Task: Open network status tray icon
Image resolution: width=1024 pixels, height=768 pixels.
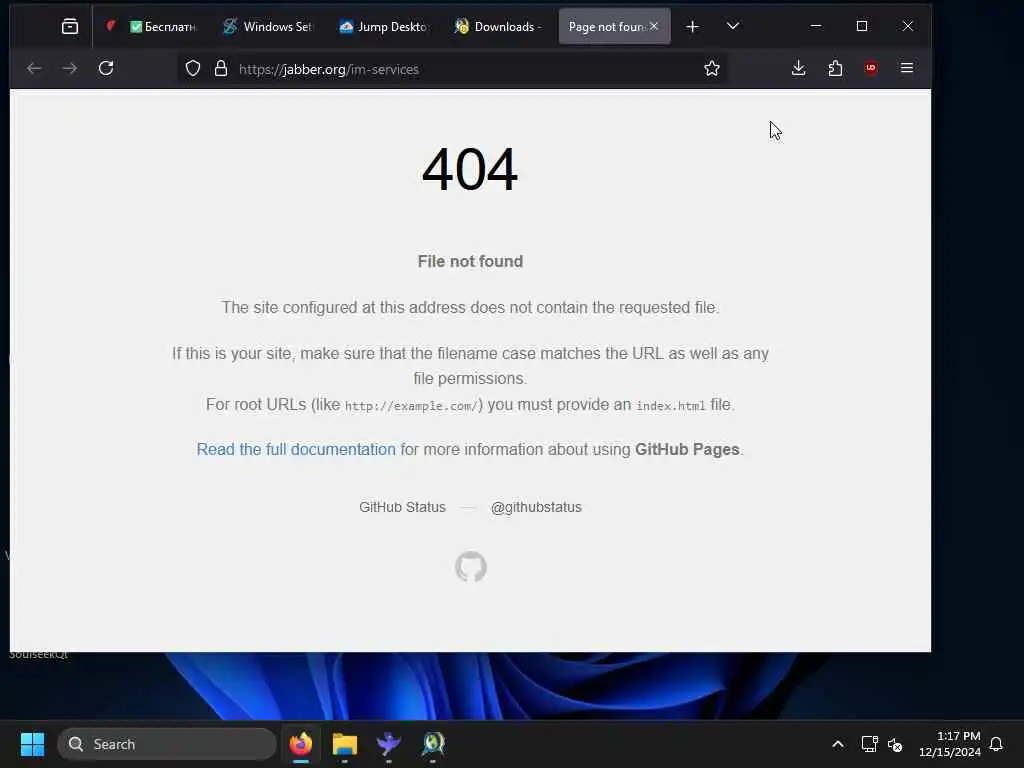Action: point(869,744)
